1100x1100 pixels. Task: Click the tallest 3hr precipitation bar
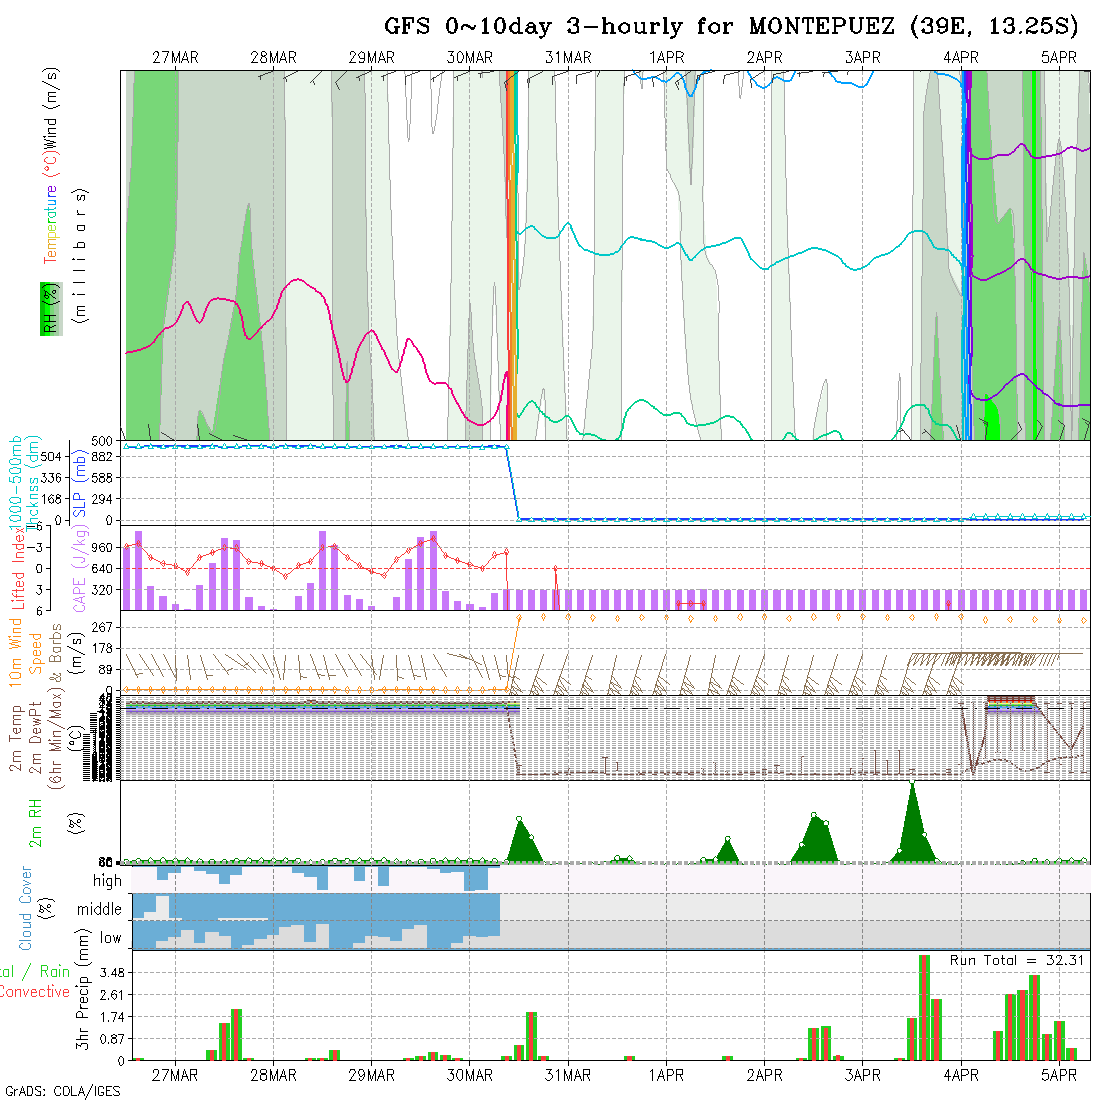[x=924, y=1007]
